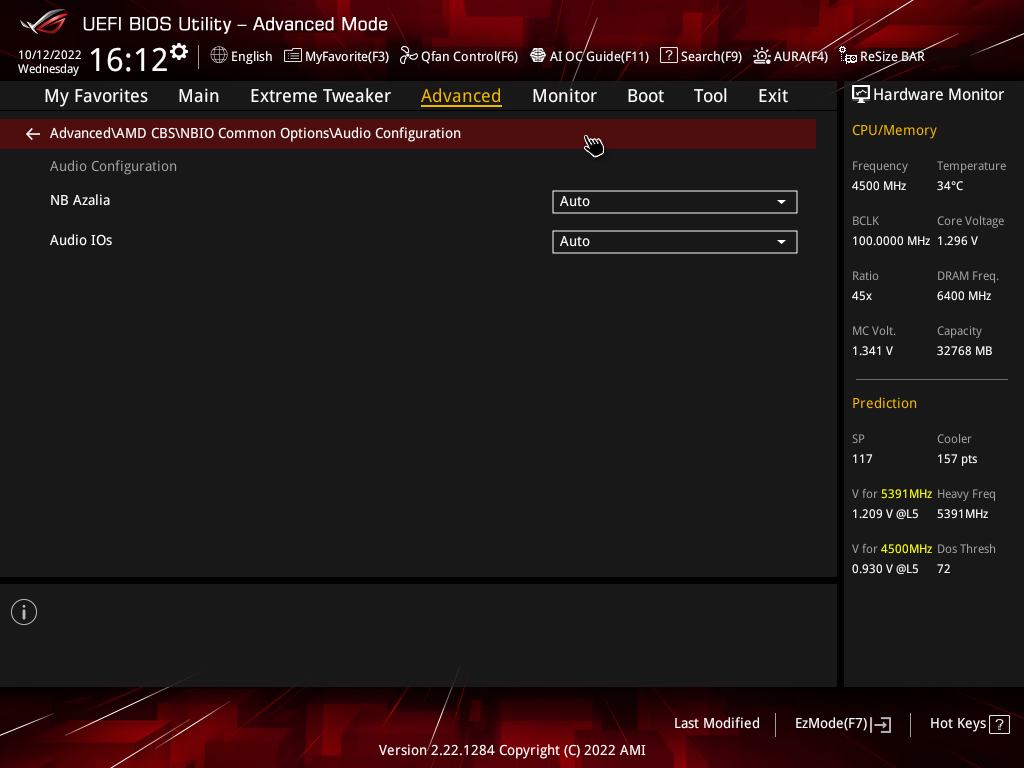Click the CPU/Memory section heading
Viewport: 1024px width, 768px height.
894,131
